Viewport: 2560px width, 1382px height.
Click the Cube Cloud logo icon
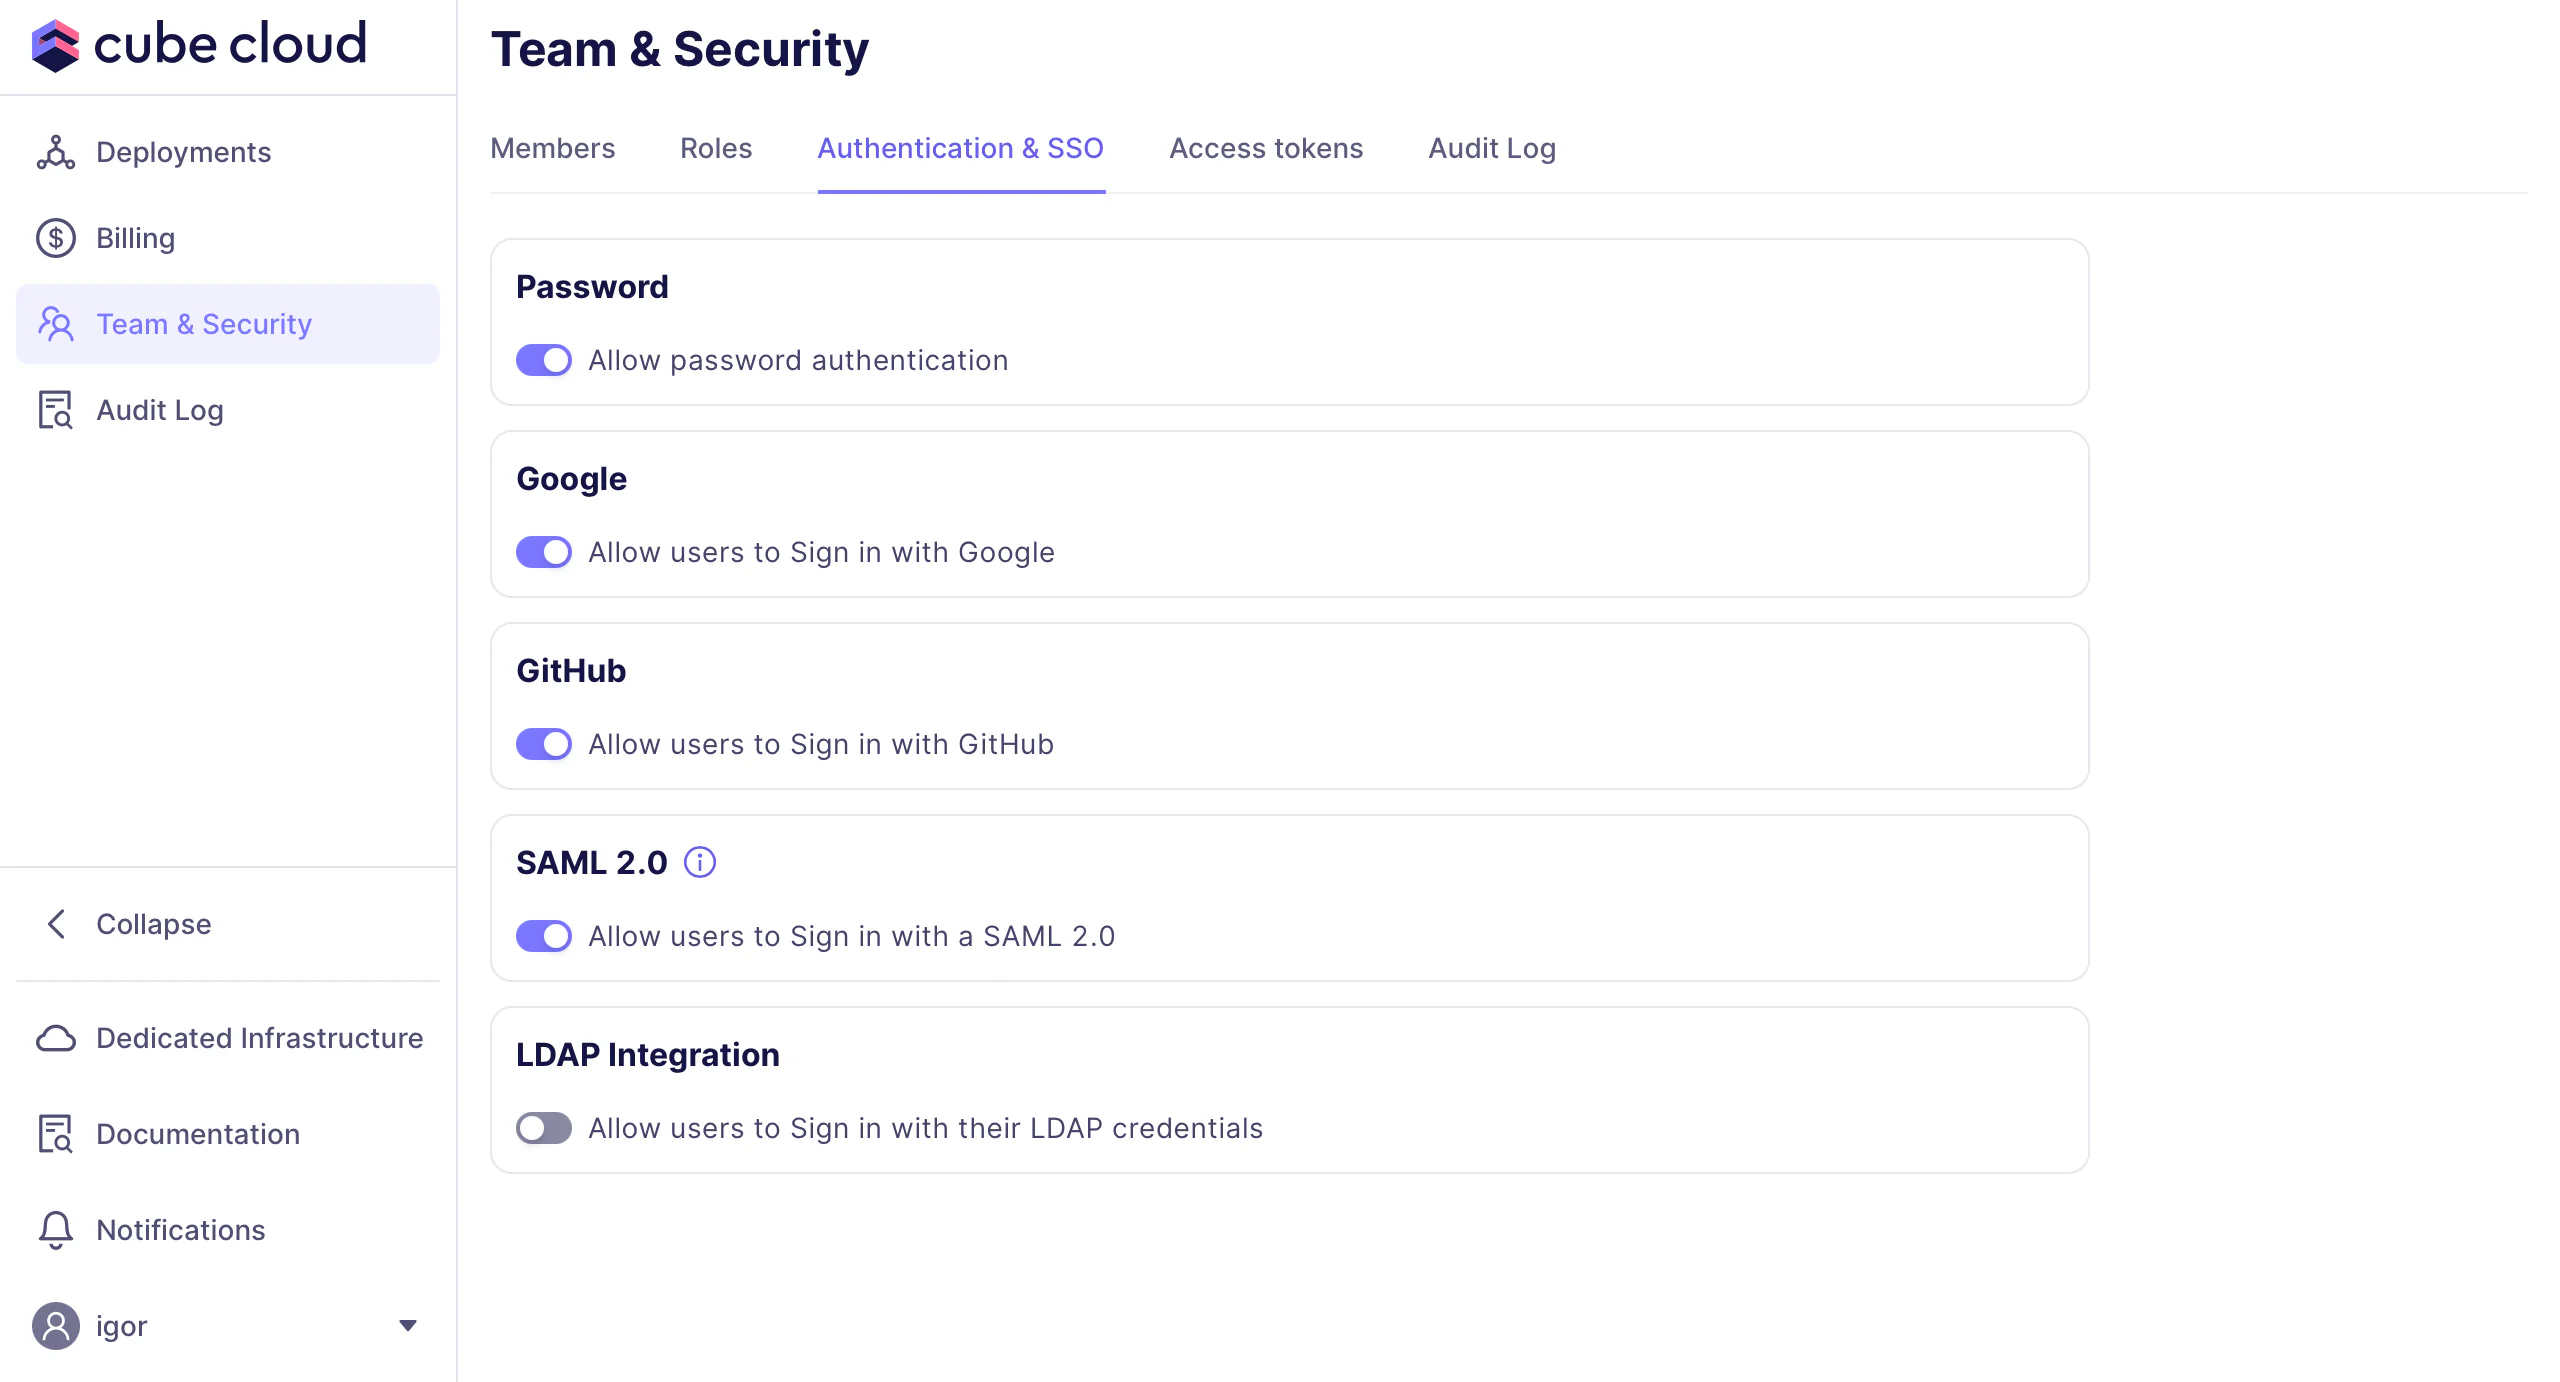(x=55, y=46)
